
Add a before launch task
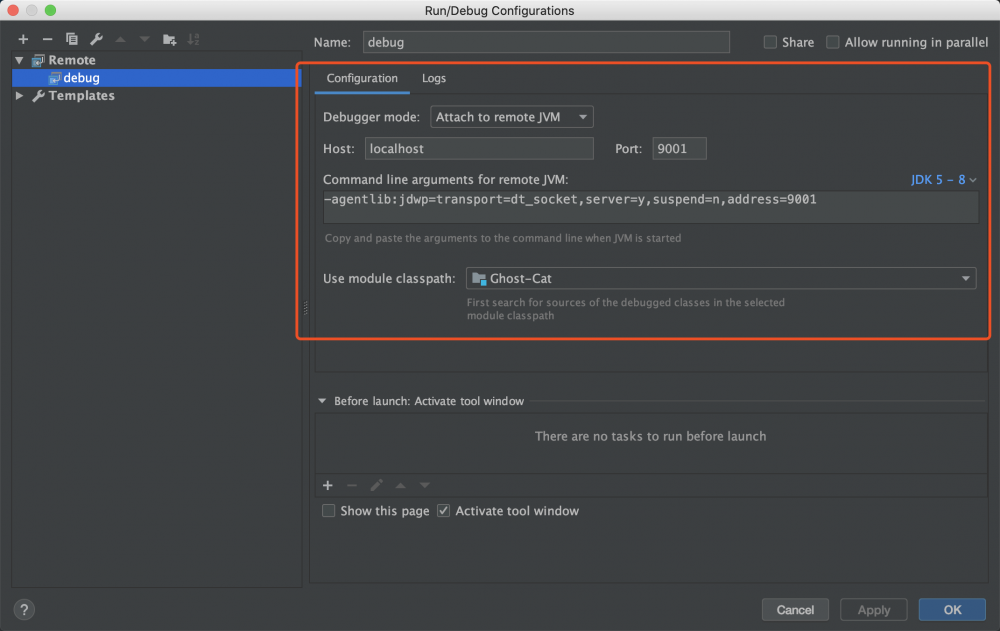tap(328, 486)
